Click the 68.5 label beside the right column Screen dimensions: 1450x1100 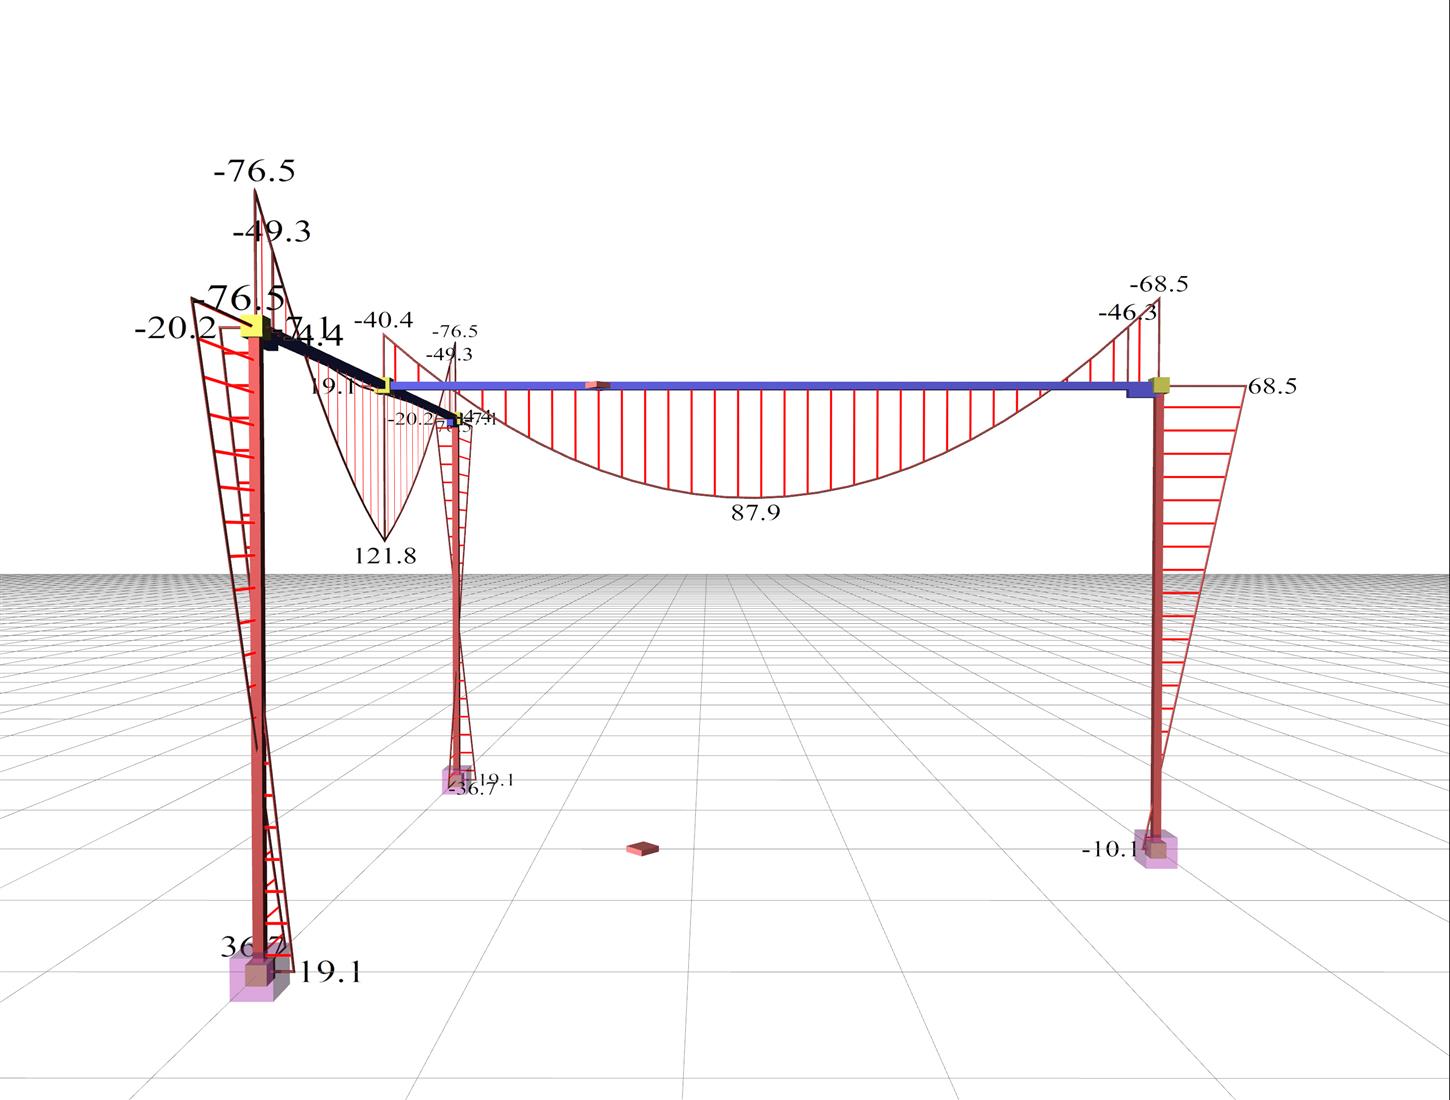[1272, 387]
